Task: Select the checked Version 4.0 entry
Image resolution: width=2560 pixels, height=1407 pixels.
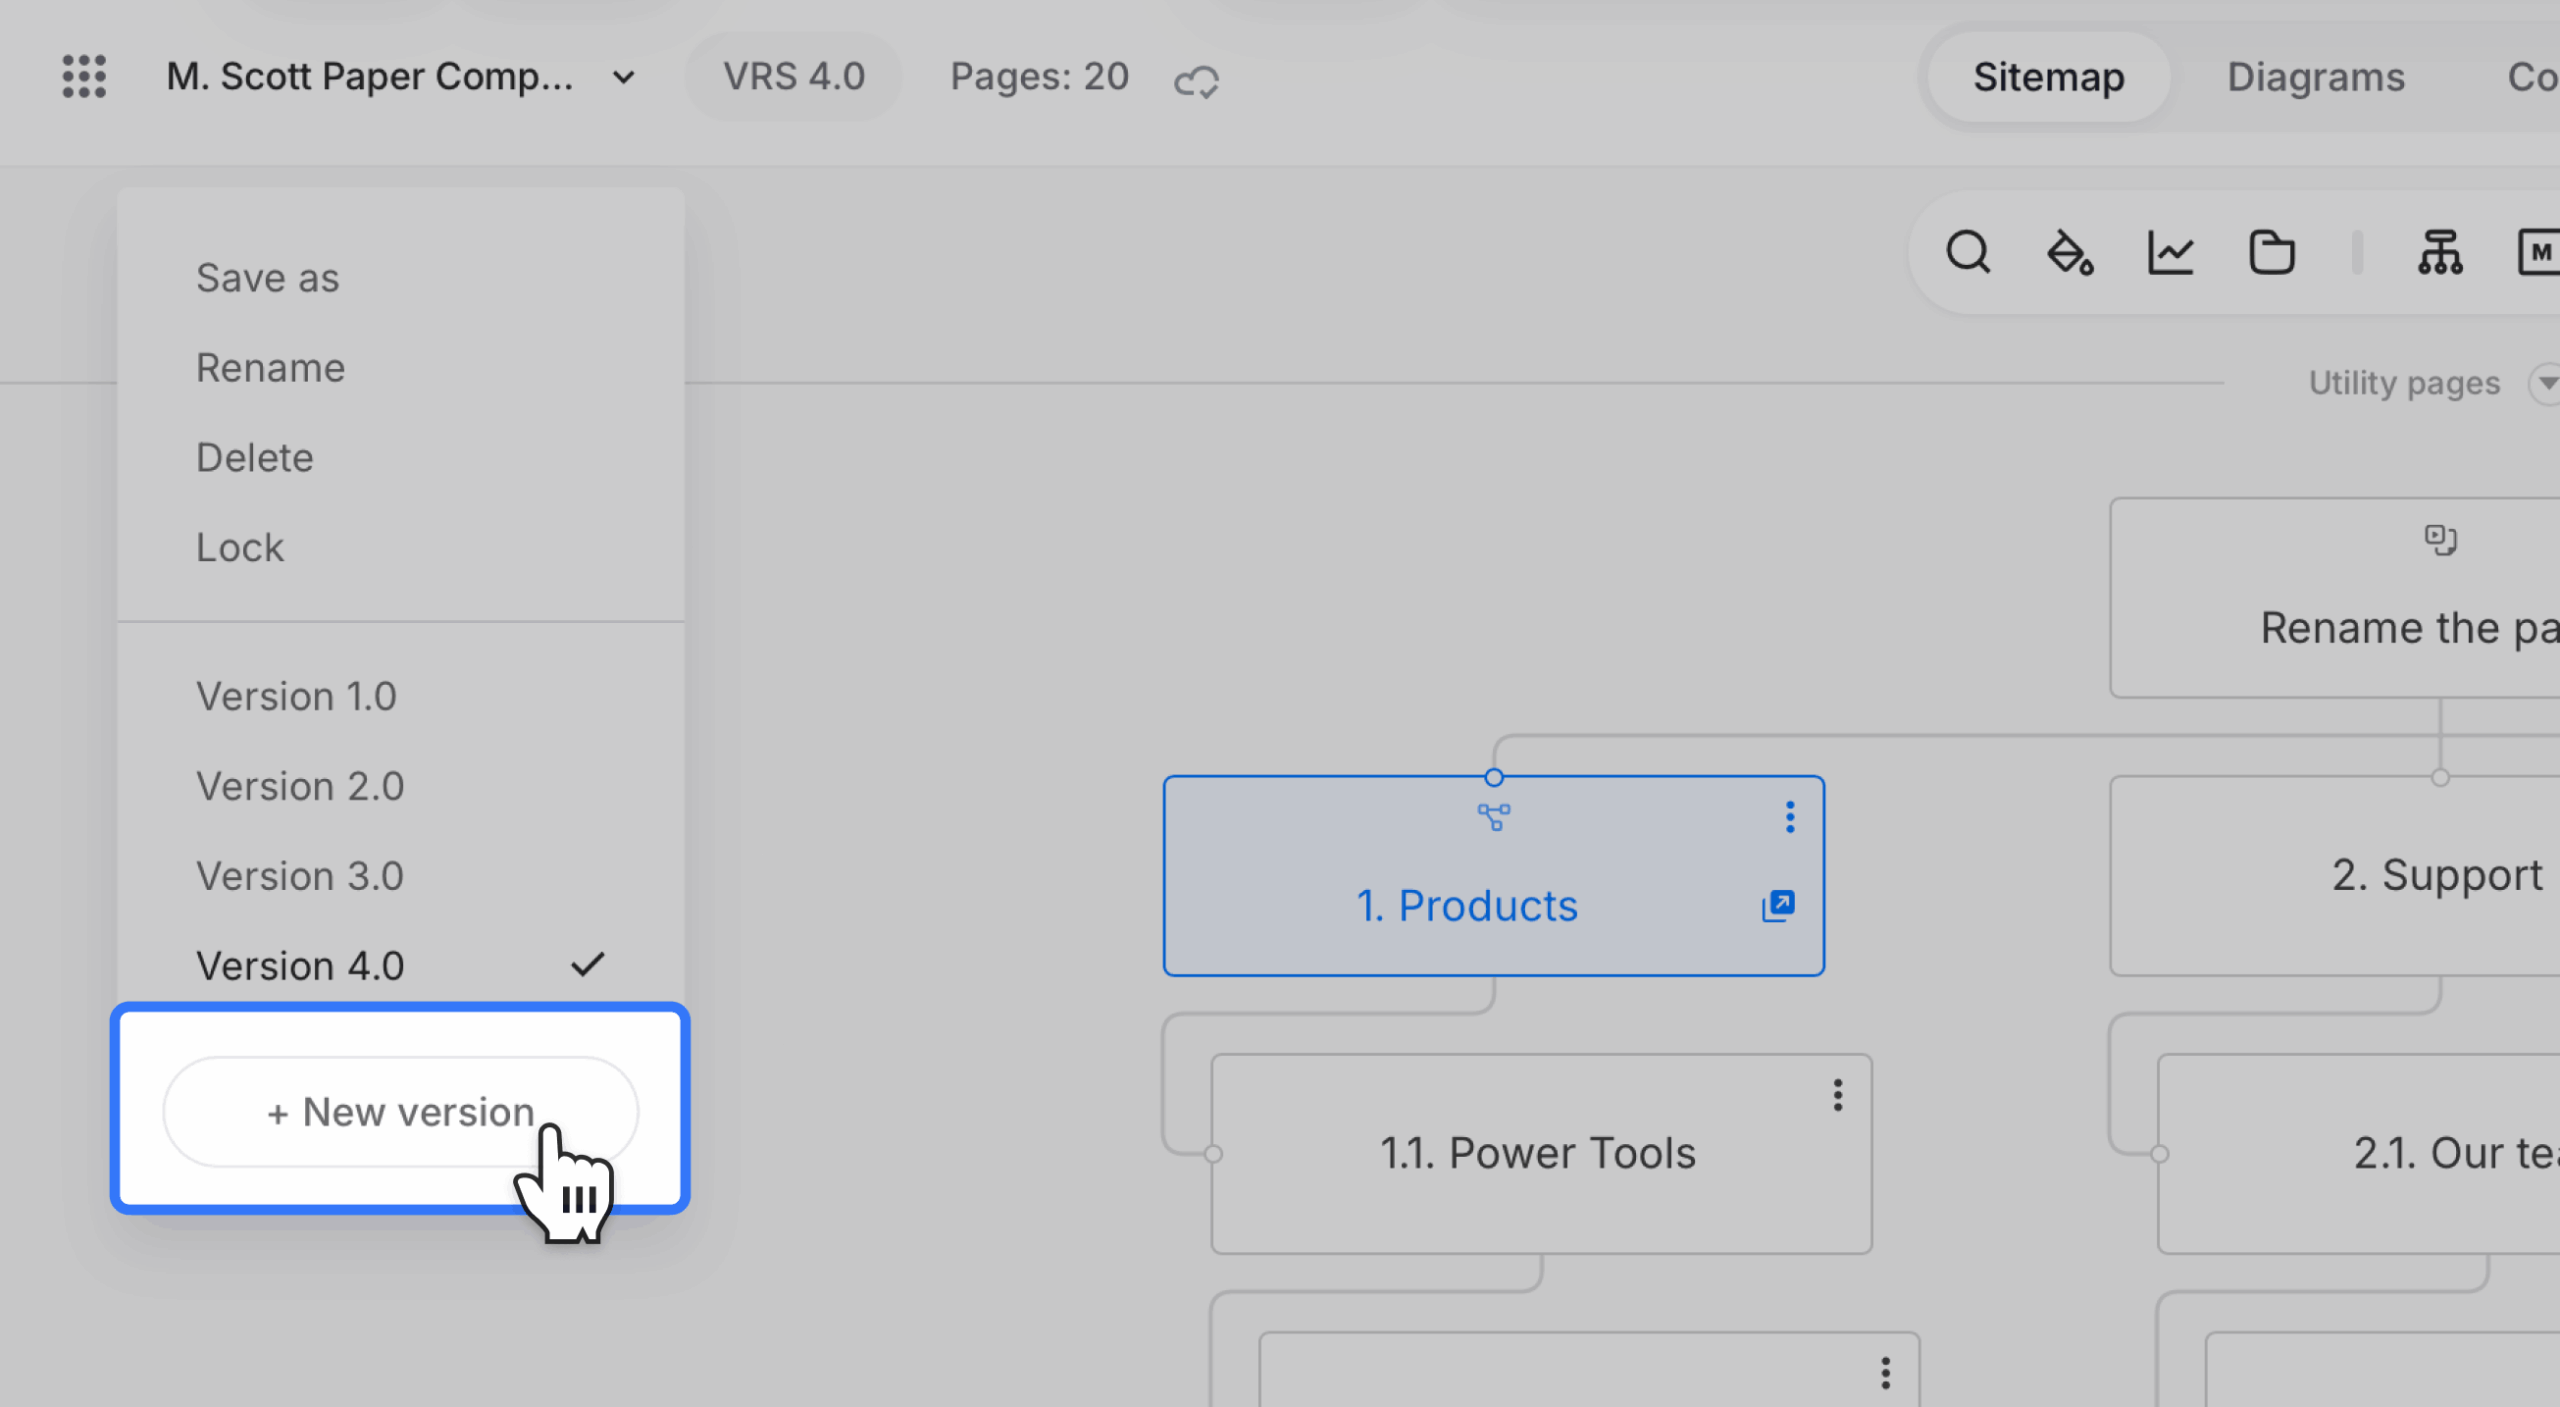Action: (401, 966)
